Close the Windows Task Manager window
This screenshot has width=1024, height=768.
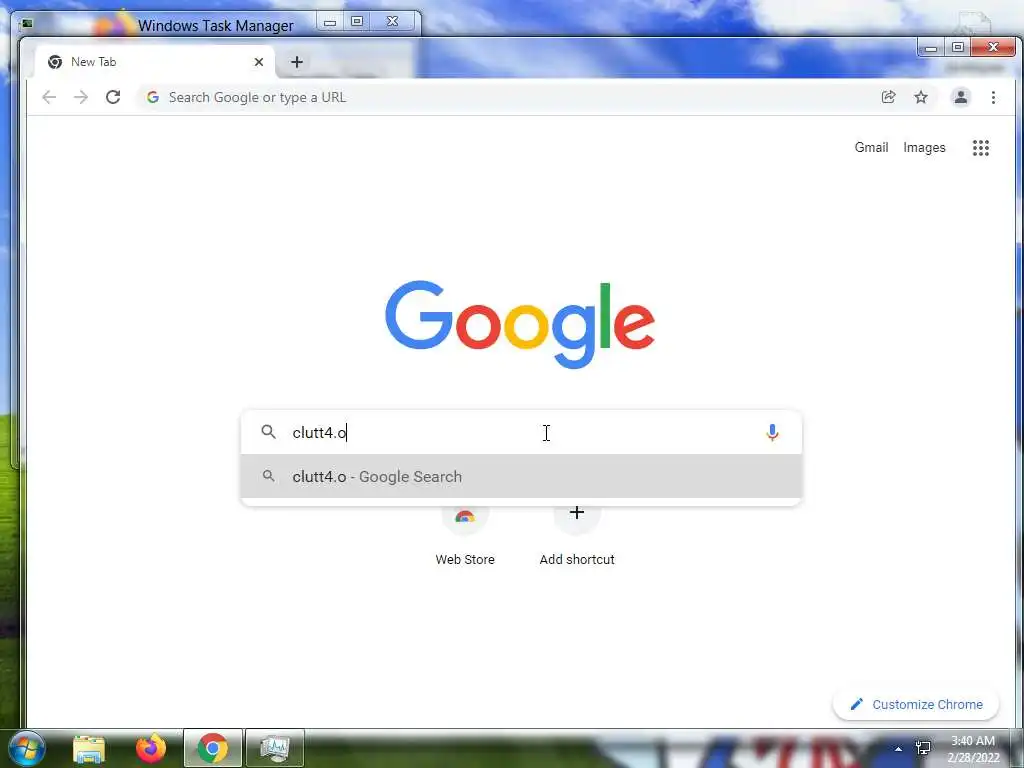pos(392,22)
